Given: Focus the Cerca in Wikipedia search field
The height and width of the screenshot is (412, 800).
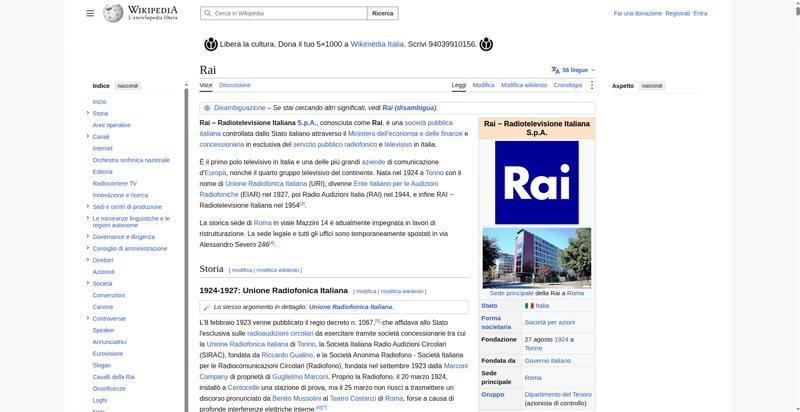Looking at the screenshot, I should [x=284, y=13].
